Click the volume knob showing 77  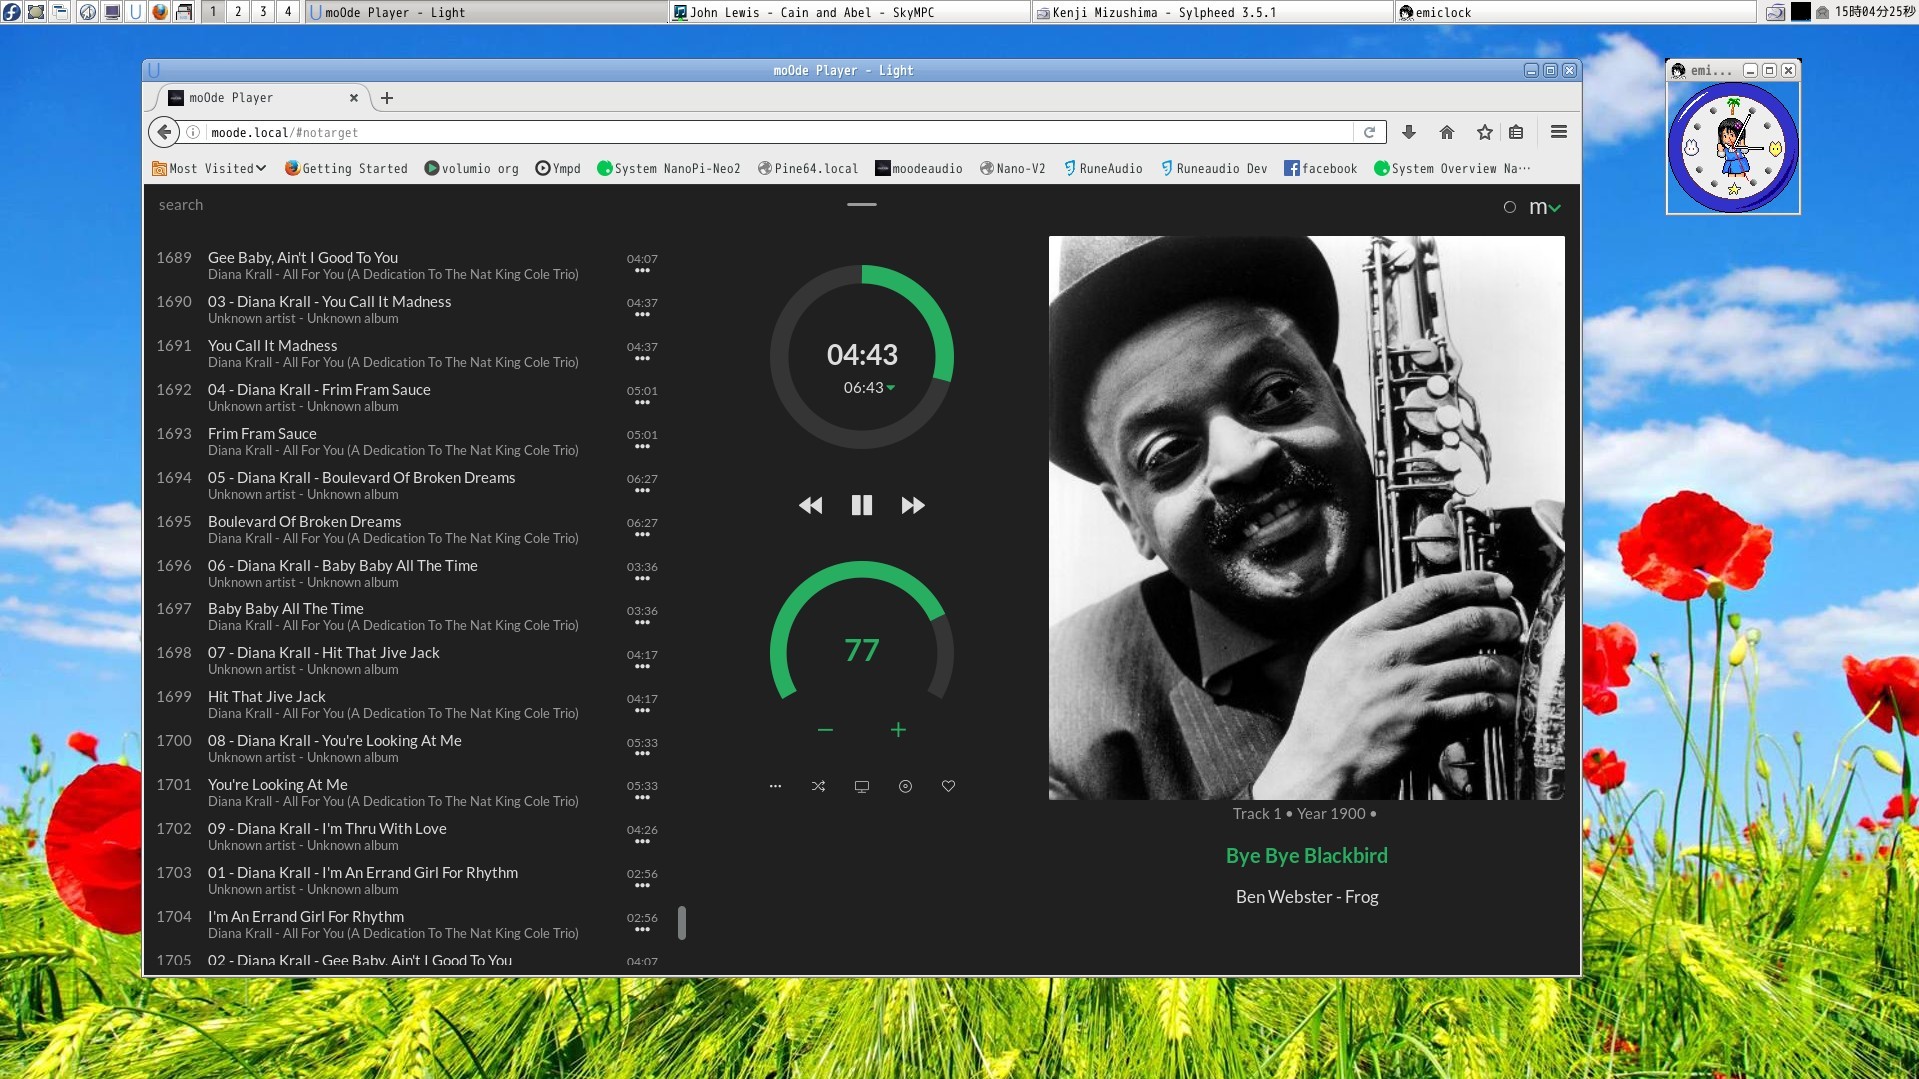pos(861,650)
